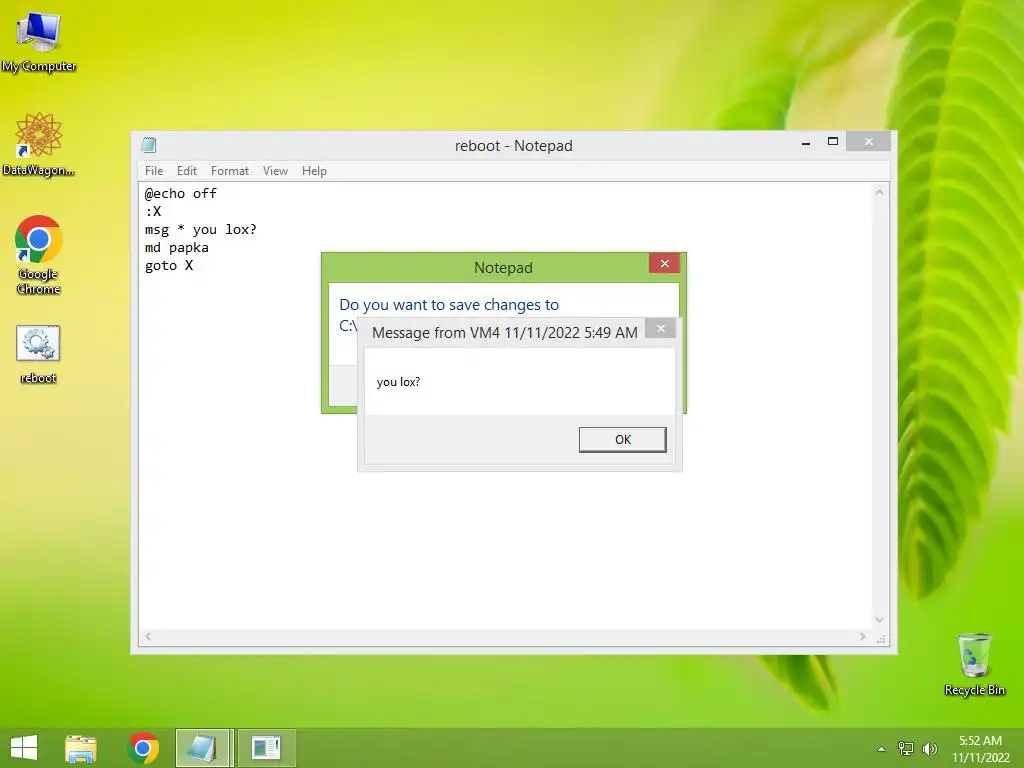
Task: Click the '@echo off' line
Action: point(181,193)
